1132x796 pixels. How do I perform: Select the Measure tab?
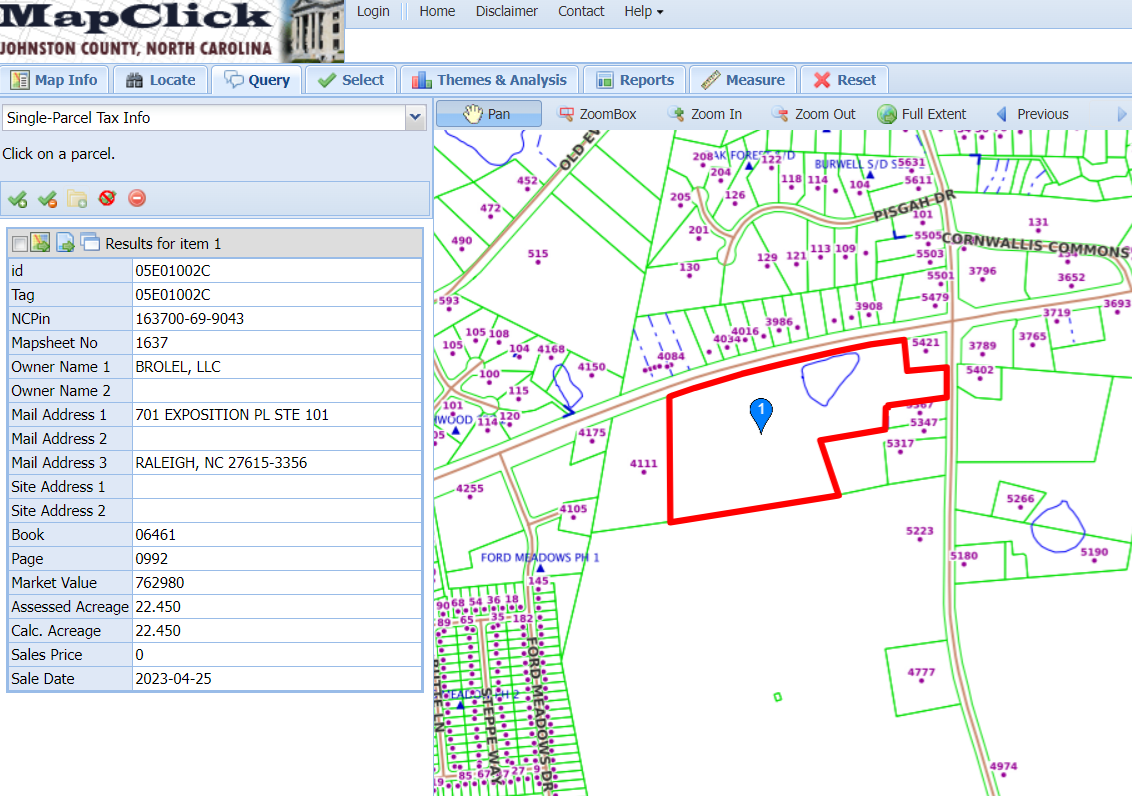(743, 80)
